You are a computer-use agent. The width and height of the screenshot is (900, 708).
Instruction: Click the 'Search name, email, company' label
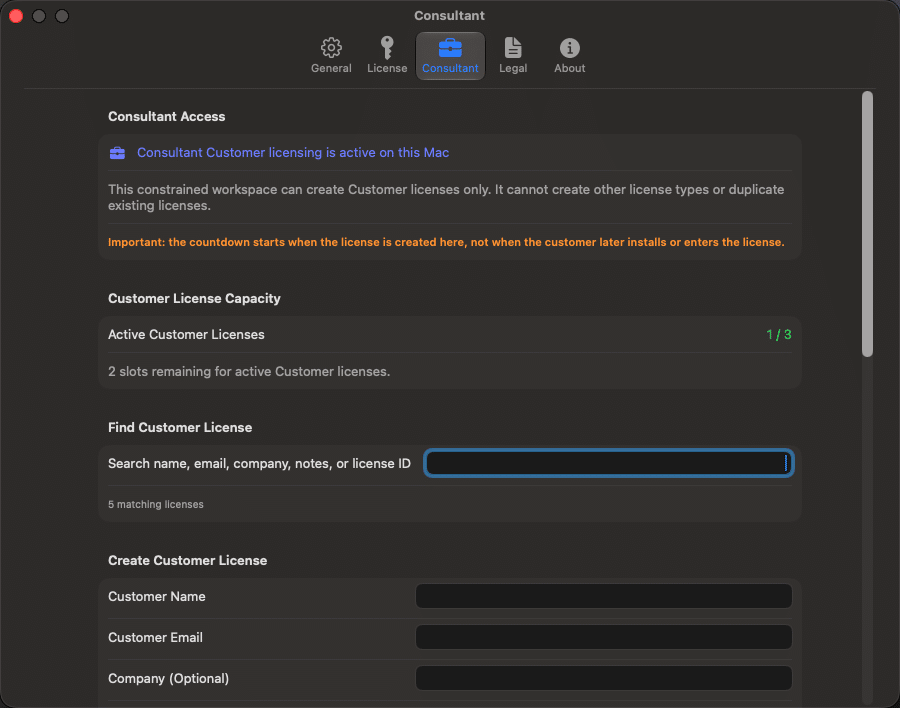point(259,463)
